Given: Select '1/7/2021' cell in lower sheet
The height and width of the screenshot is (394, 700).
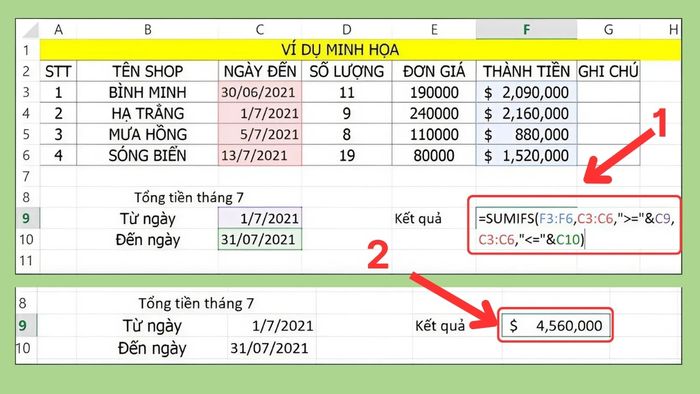Looking at the screenshot, I should point(272,326).
